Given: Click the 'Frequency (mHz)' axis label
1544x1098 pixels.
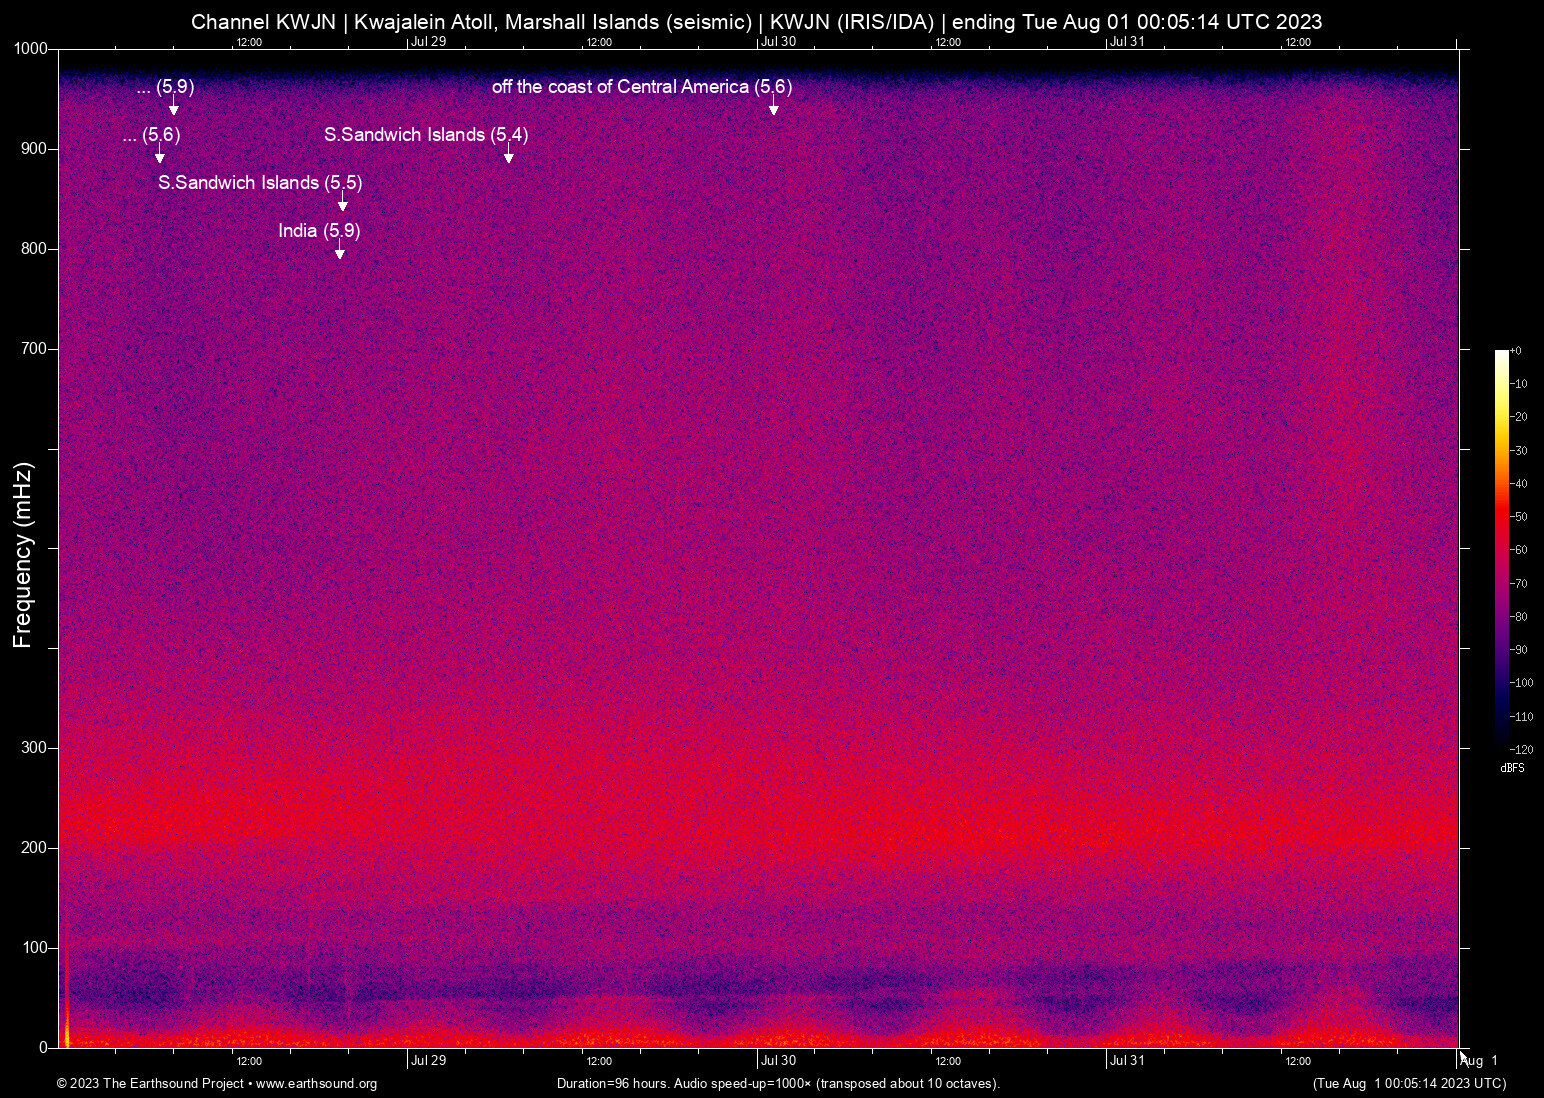Looking at the screenshot, I should [23, 555].
